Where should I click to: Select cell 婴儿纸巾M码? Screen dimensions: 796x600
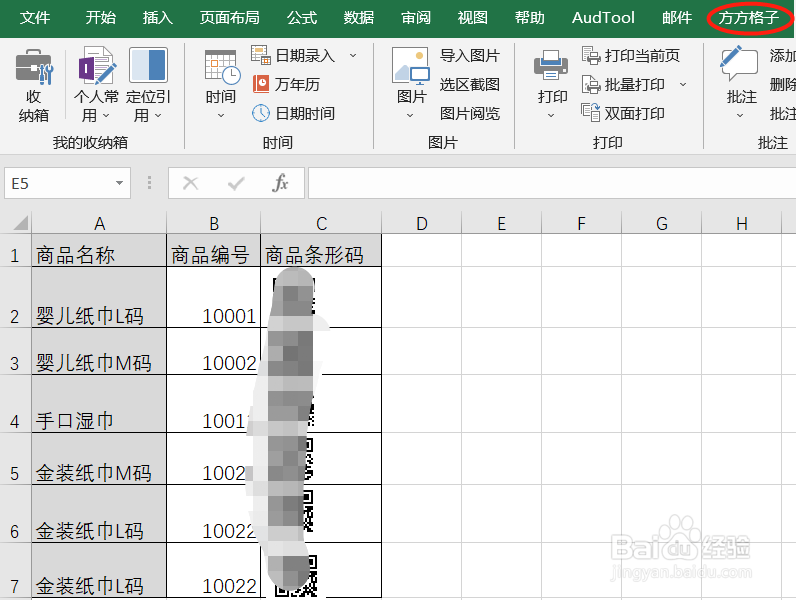(x=99, y=352)
